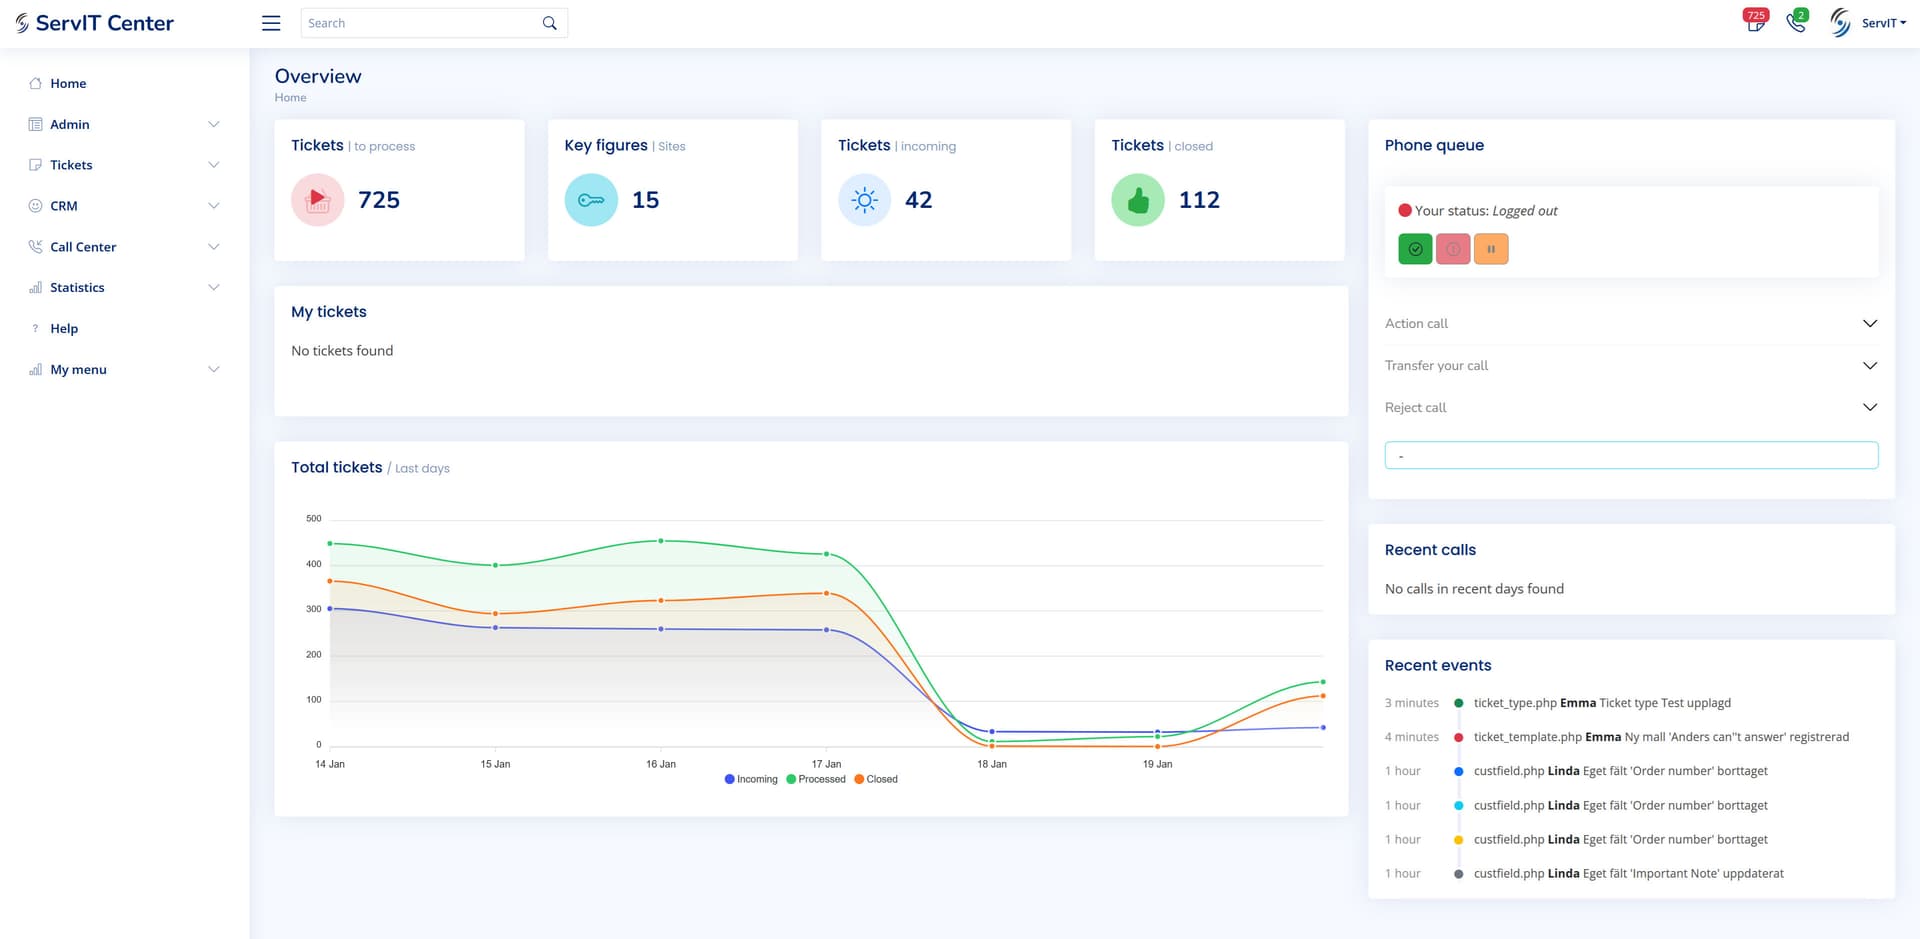1920x939 pixels.
Task: Click the thumbs-up icon in Tickets closed
Action: pyautogui.click(x=1138, y=200)
